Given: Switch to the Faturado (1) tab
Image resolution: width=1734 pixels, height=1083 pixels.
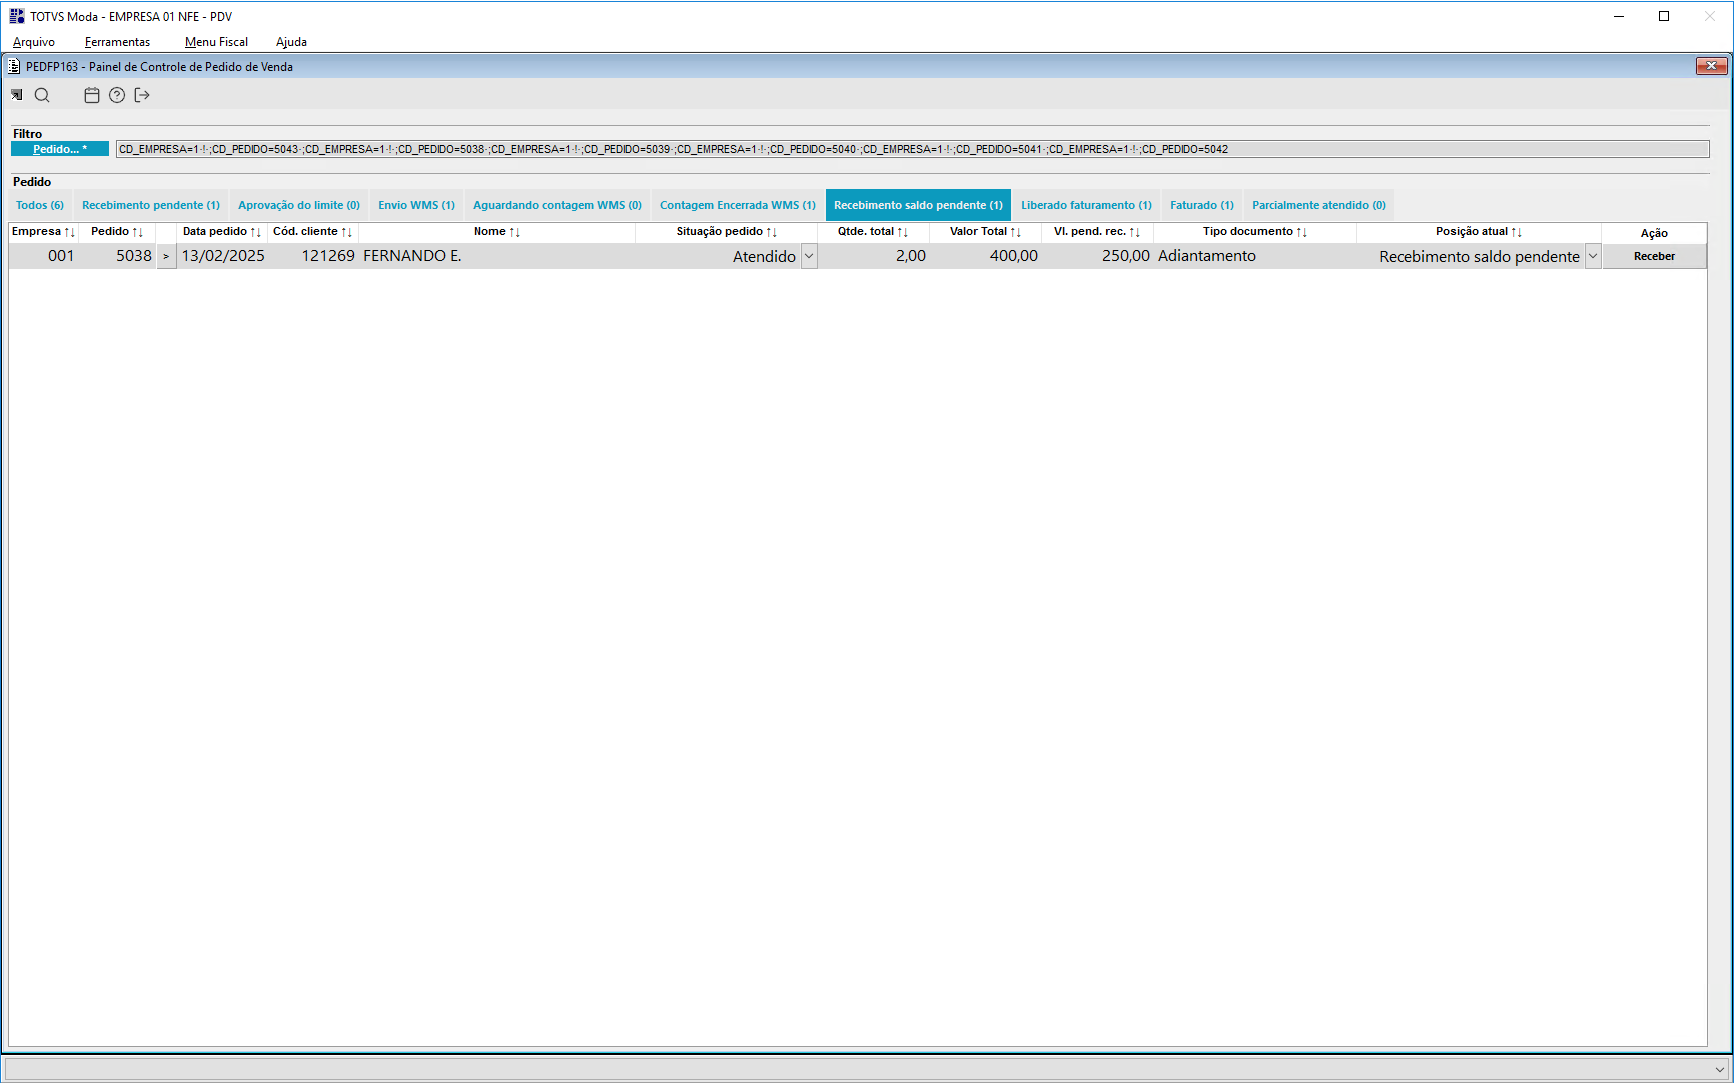Looking at the screenshot, I should 1202,205.
